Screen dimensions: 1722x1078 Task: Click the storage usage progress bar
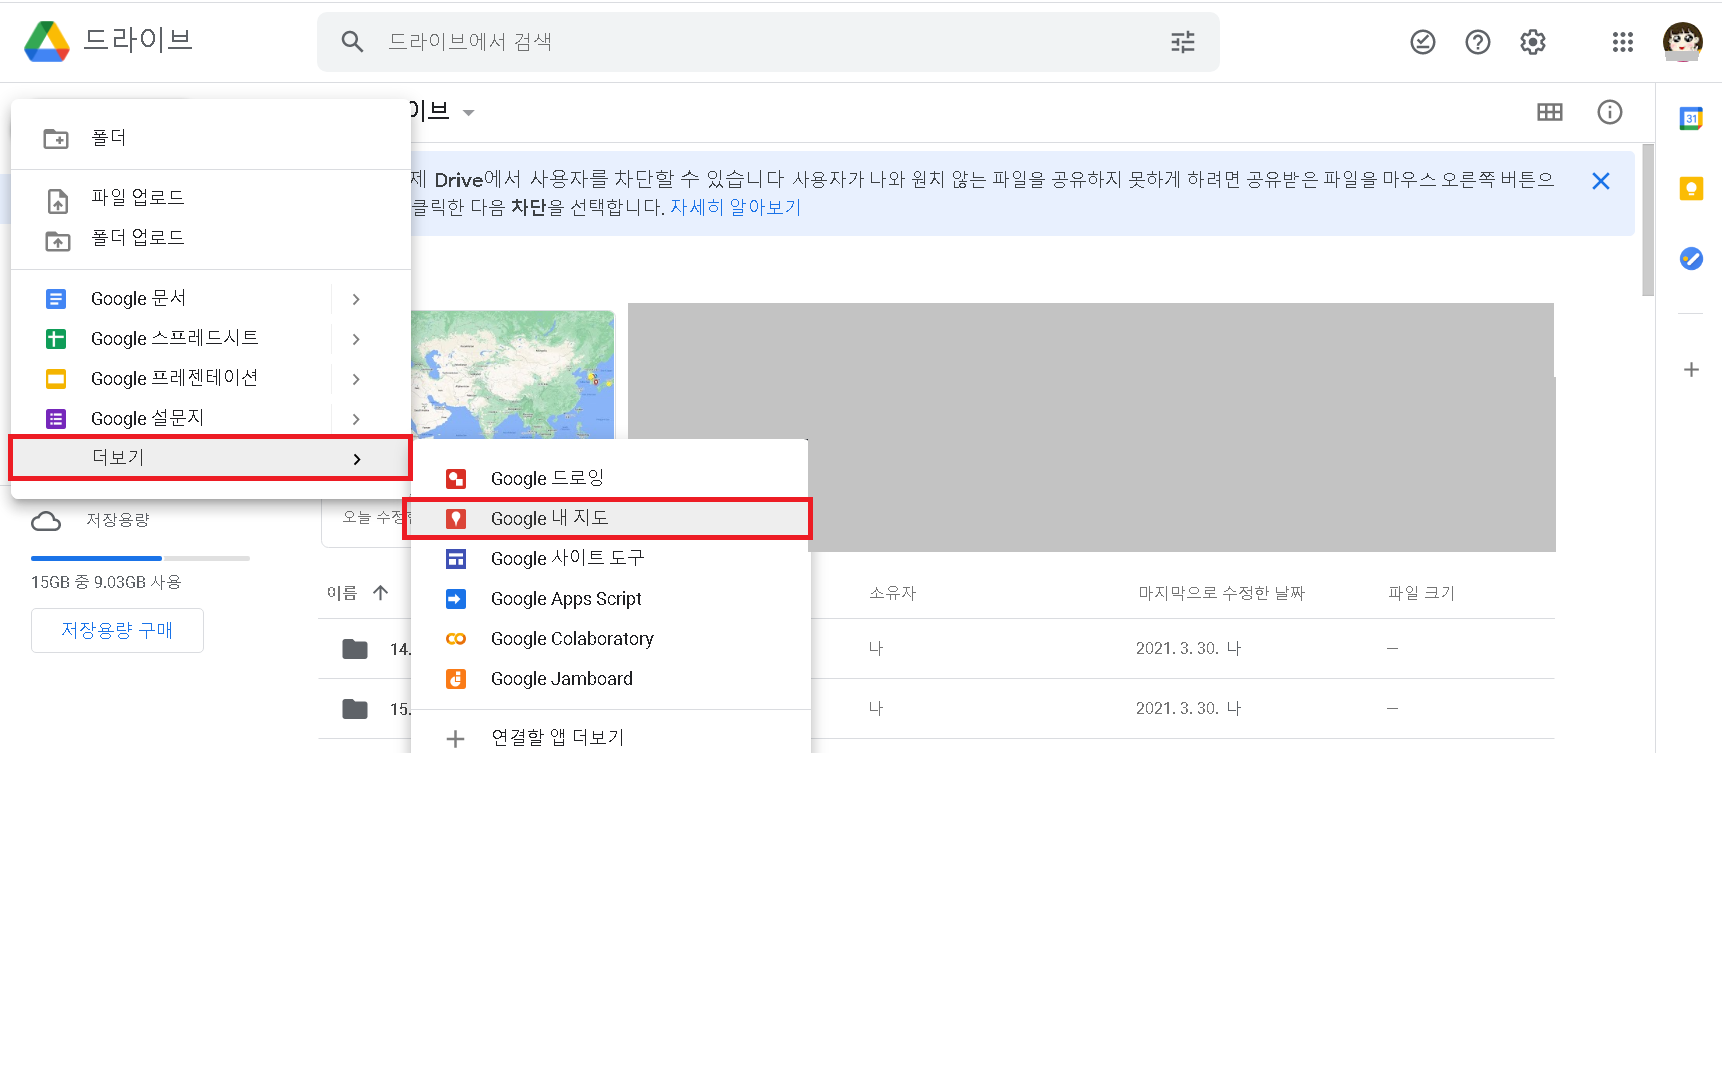[140, 558]
